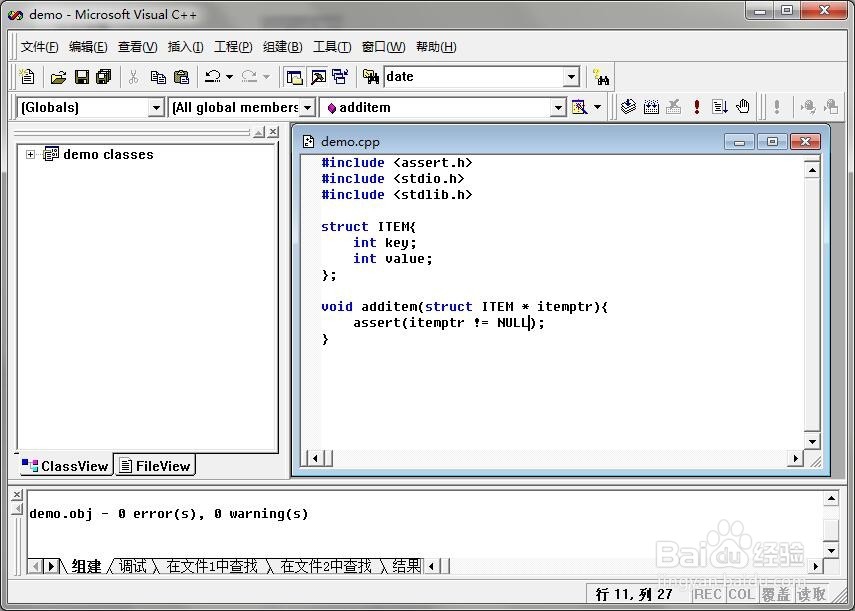Select the 组建 output tab
This screenshot has width=855, height=611.
[x=86, y=566]
